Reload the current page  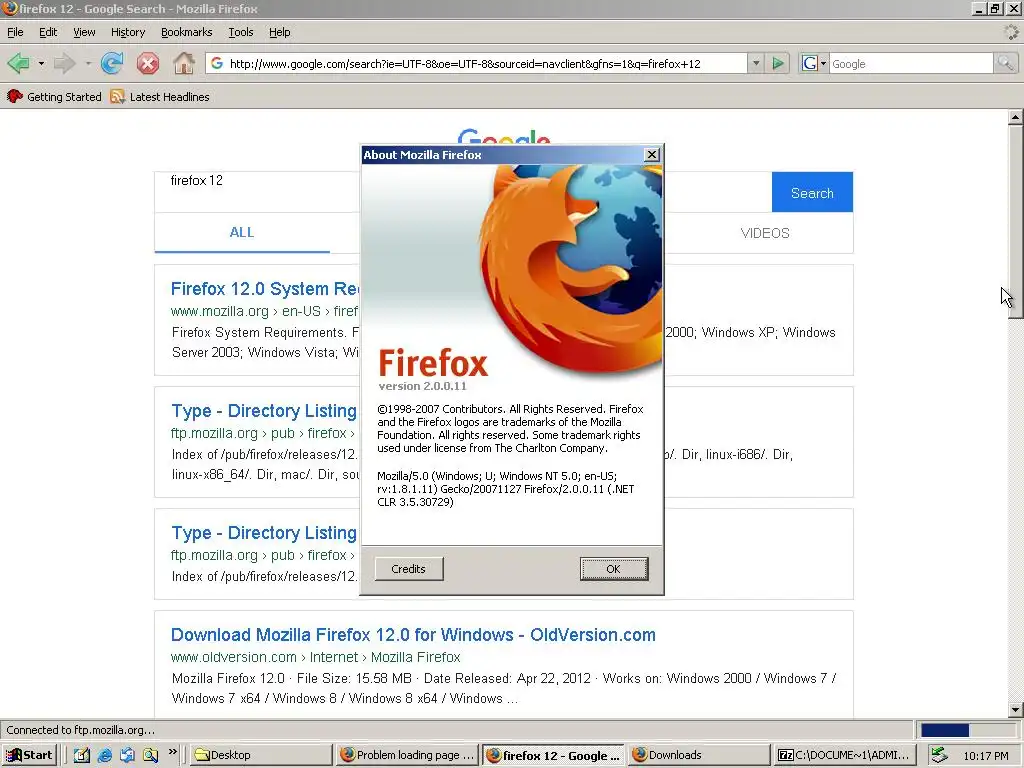[112, 63]
